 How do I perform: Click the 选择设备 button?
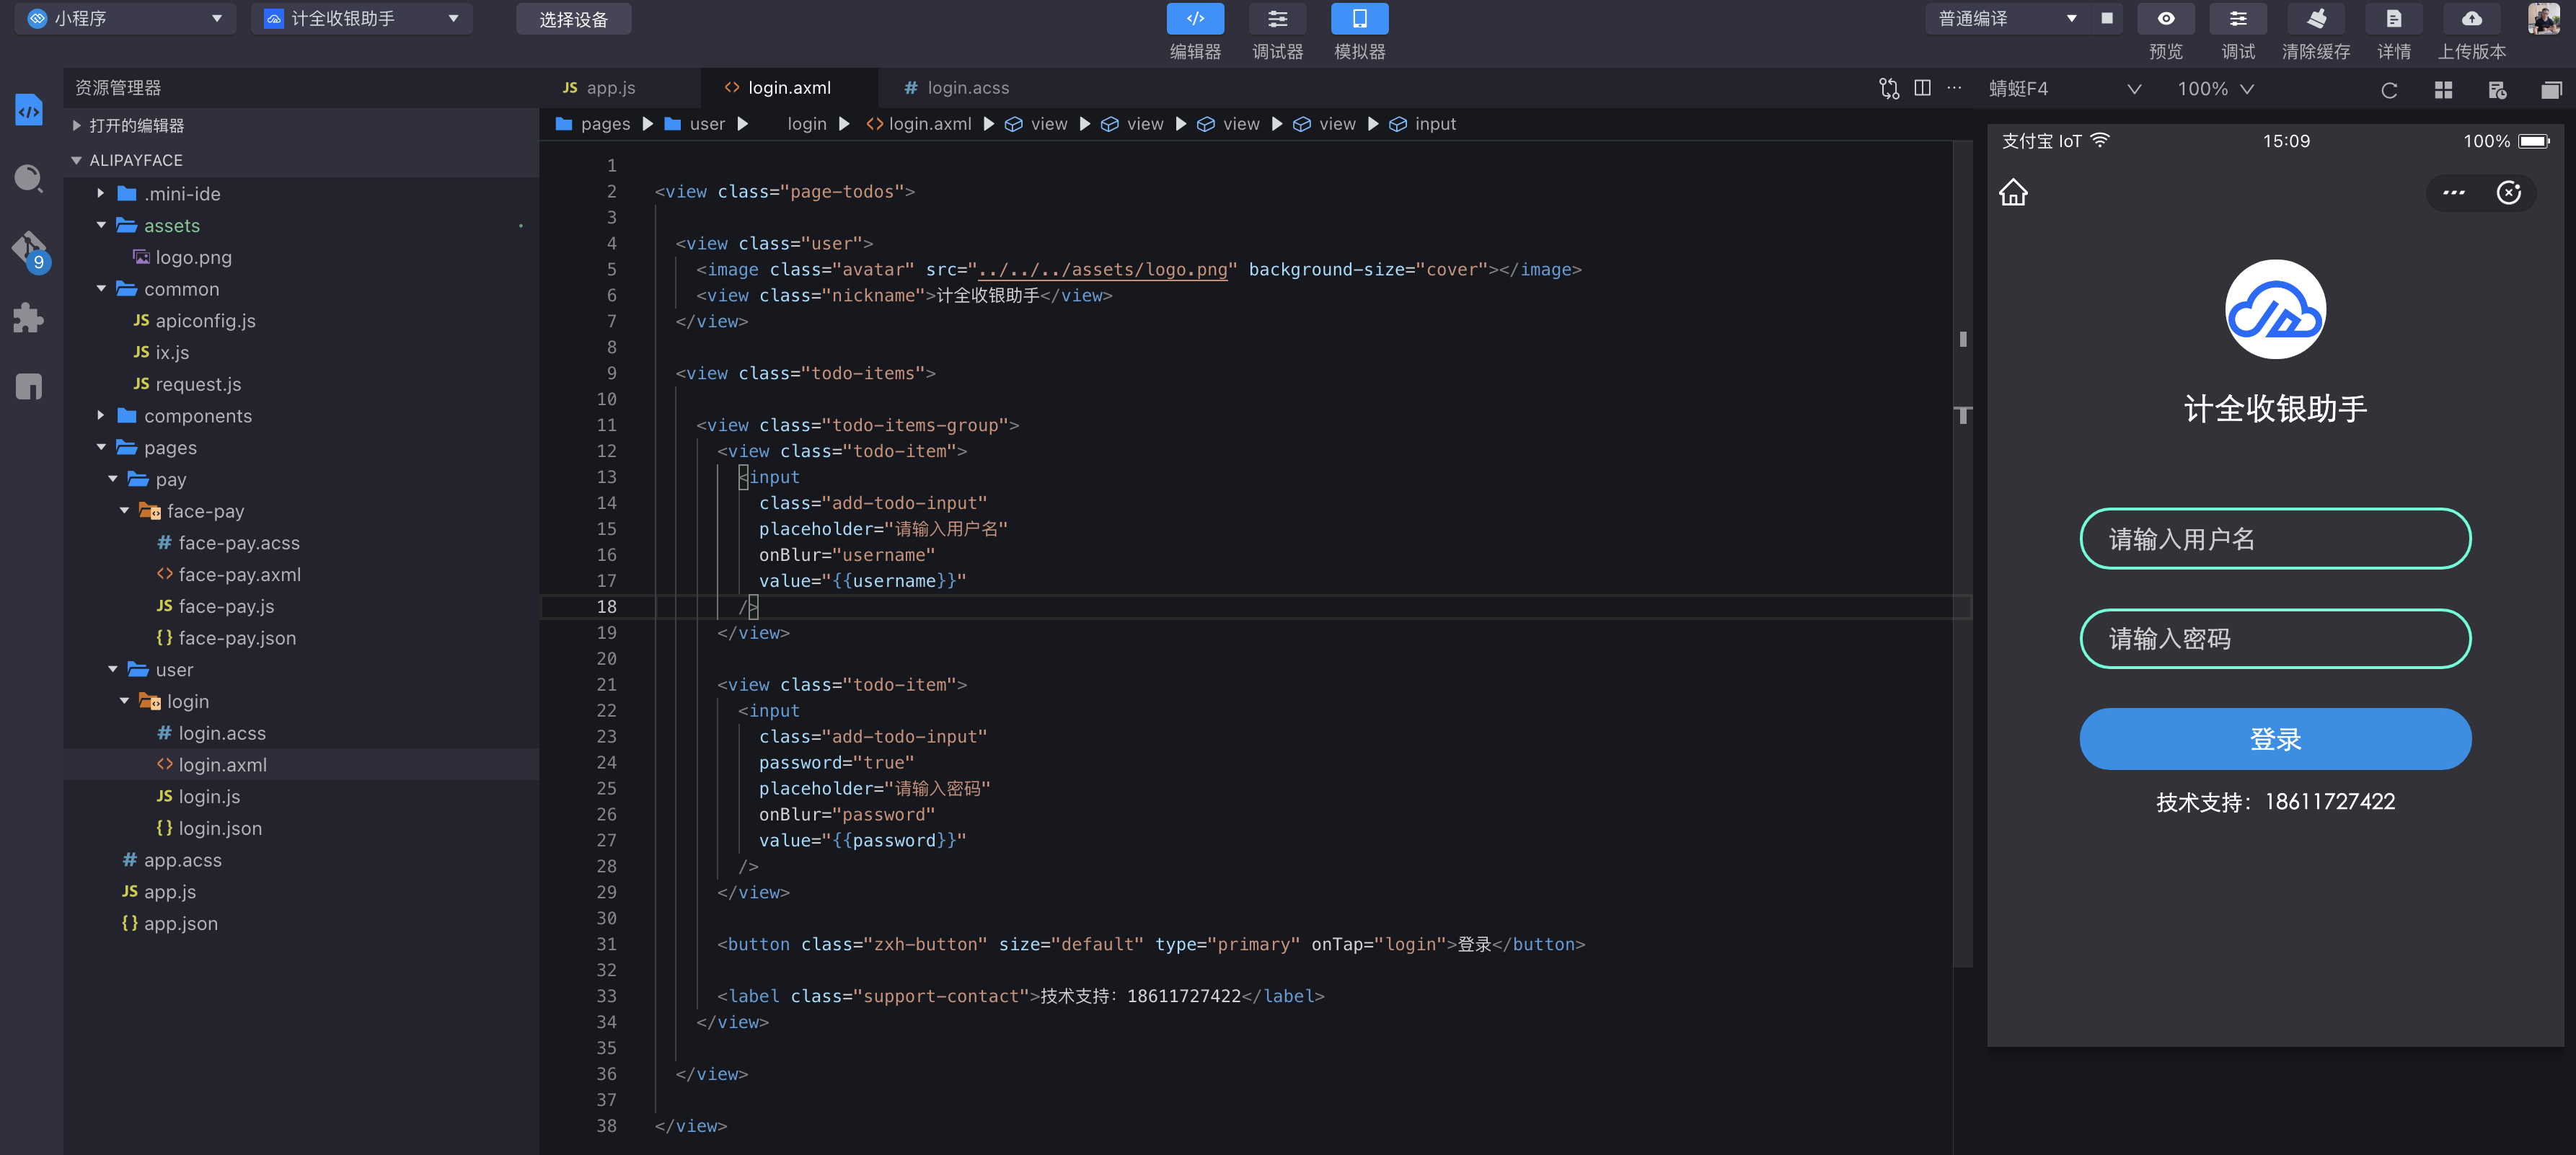coord(573,19)
